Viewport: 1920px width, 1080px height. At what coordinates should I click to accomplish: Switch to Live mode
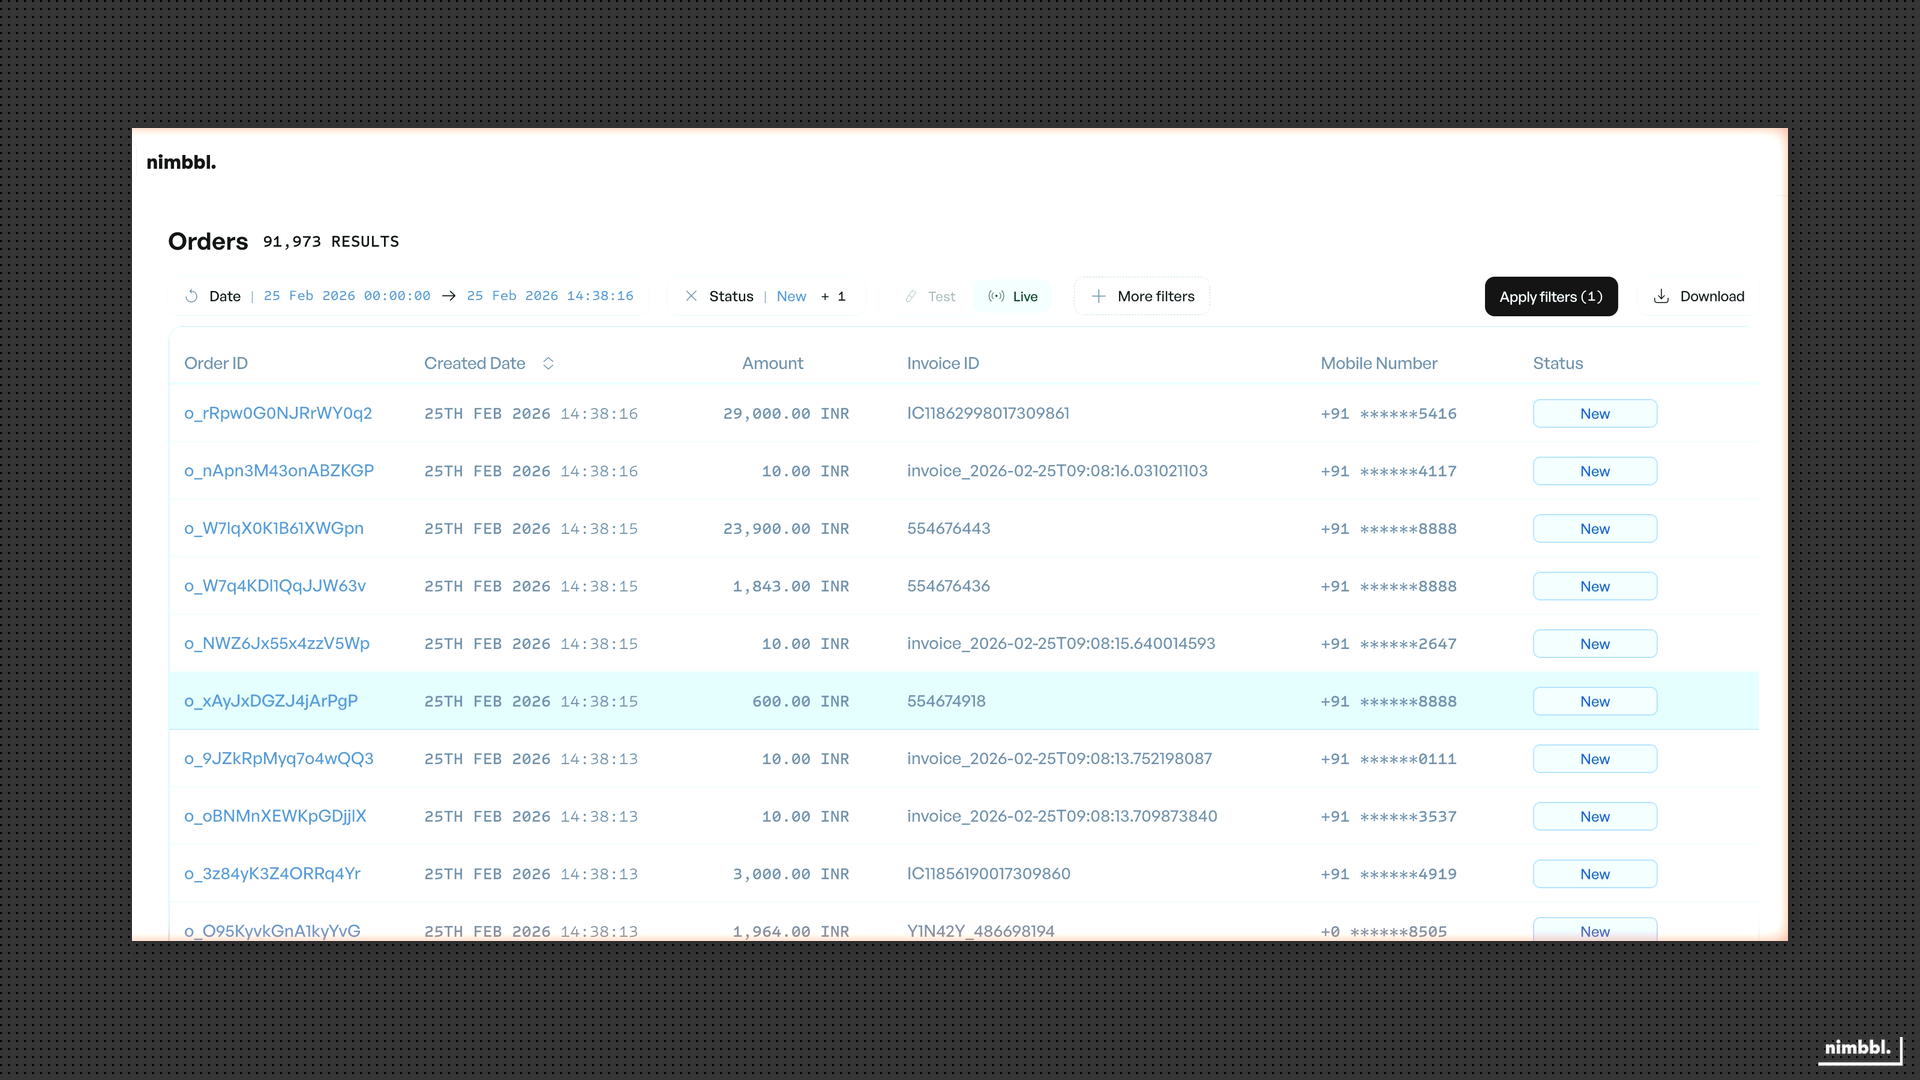(1025, 297)
